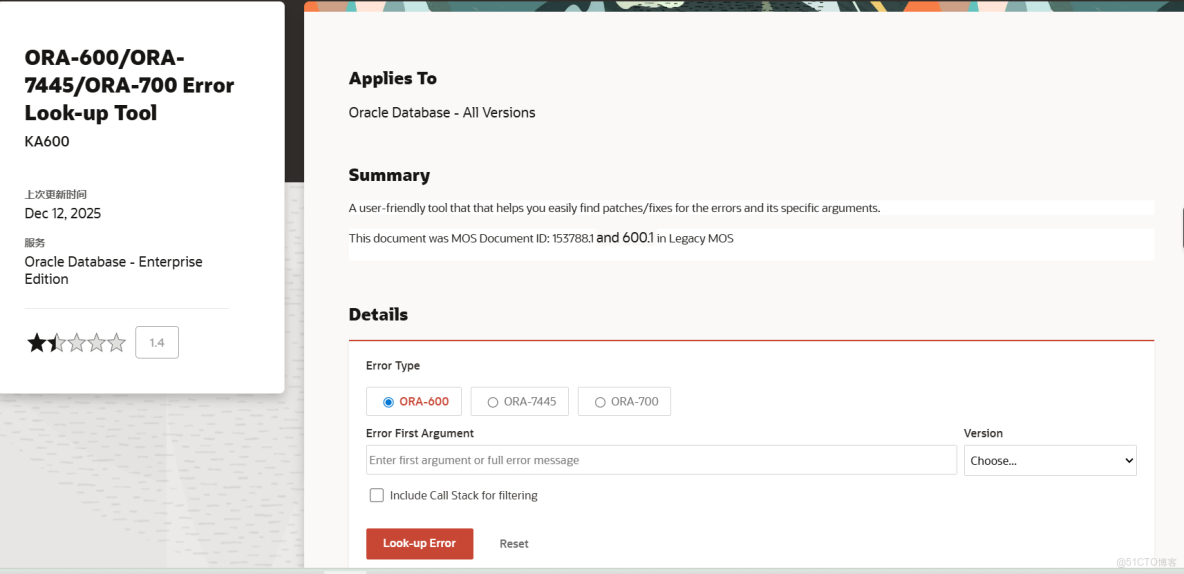Click the second rating star
Screen dimensions: 1184x574
[56, 344]
